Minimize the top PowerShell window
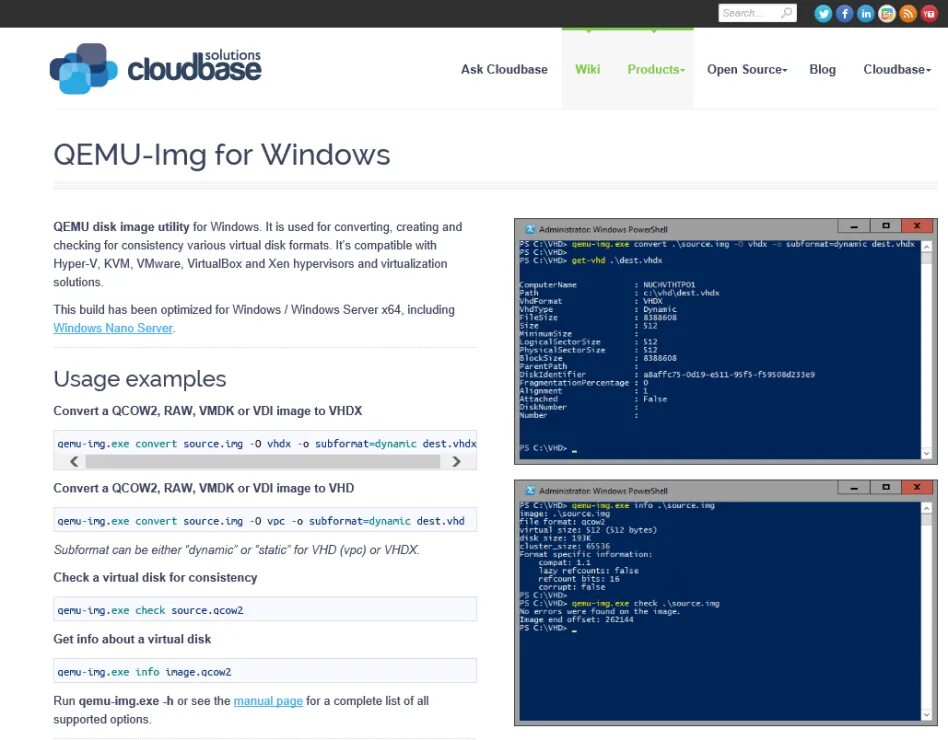The width and height of the screenshot is (948, 740). (x=854, y=226)
